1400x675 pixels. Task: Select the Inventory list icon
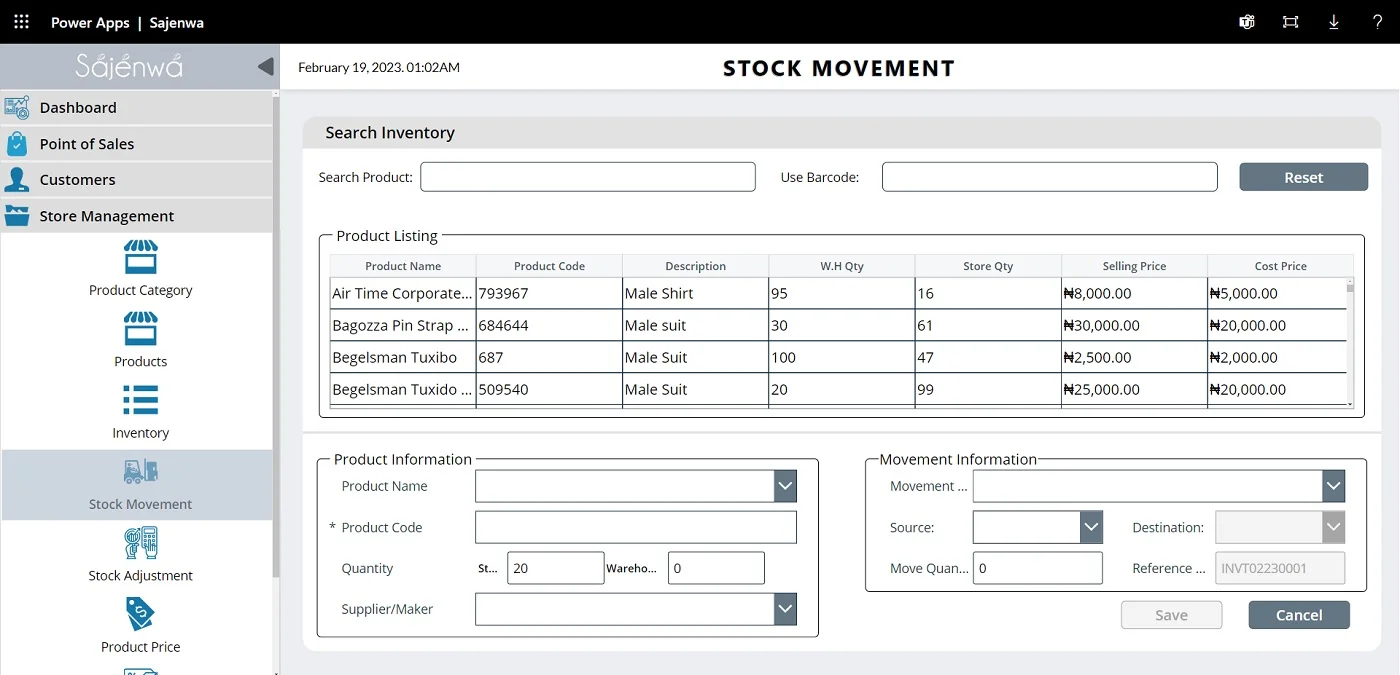(140, 400)
